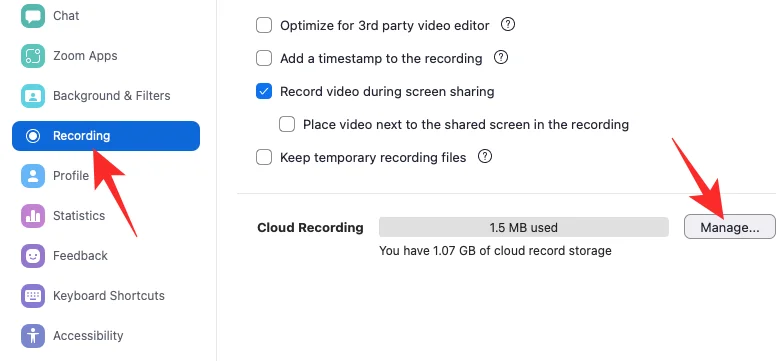Image resolution: width=784 pixels, height=361 pixels.
Task: Open help icon next to timestamp option
Action: [500, 58]
